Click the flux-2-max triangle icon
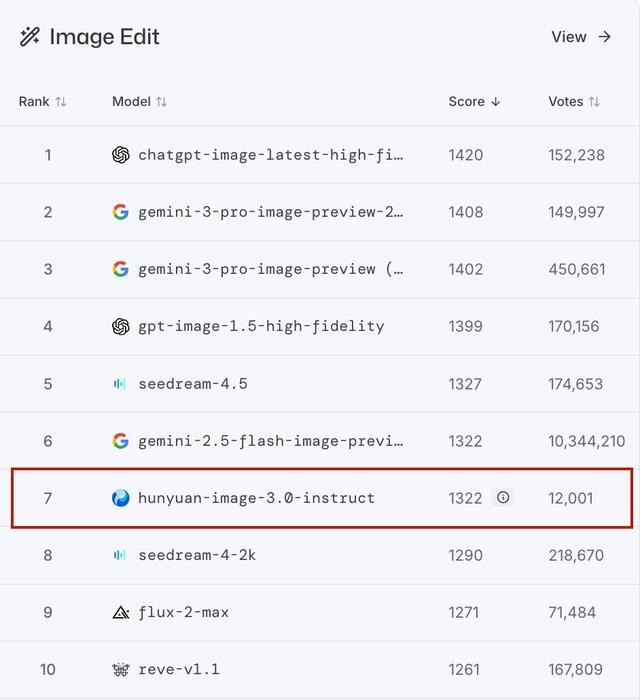 pyautogui.click(x=121, y=612)
